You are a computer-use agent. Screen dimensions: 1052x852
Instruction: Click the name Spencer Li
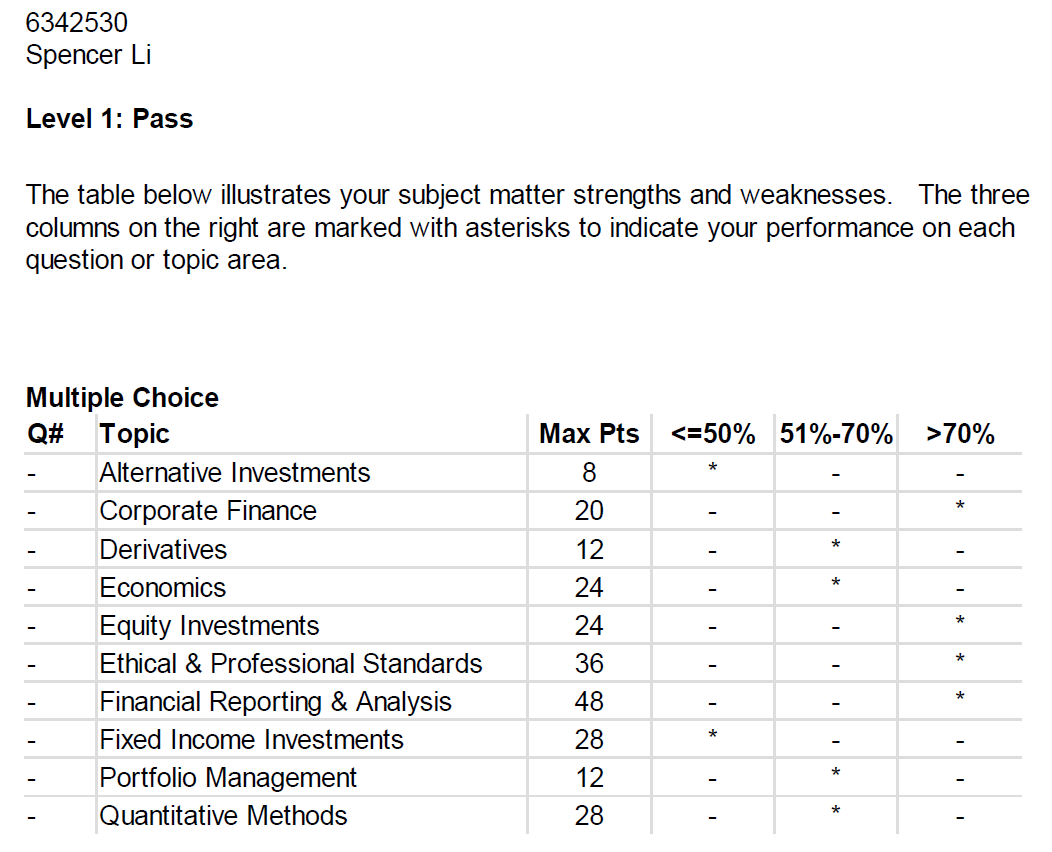coord(88,55)
